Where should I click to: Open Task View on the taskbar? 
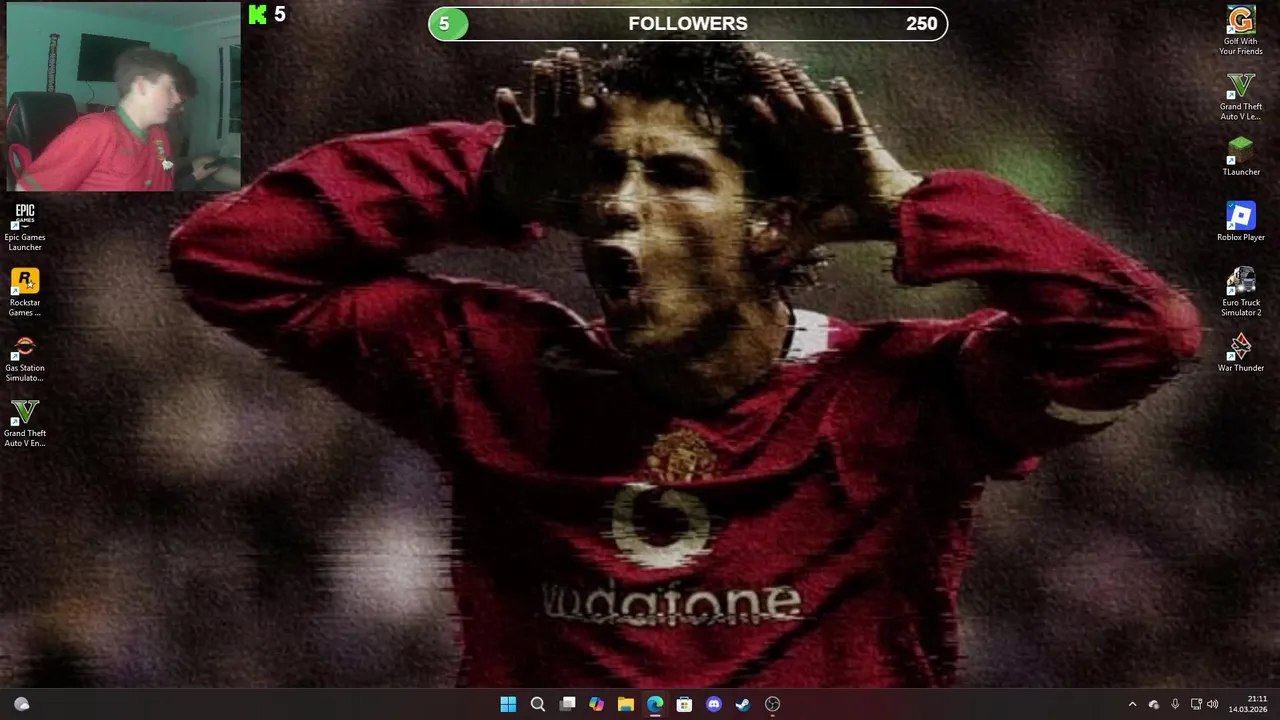pos(567,704)
